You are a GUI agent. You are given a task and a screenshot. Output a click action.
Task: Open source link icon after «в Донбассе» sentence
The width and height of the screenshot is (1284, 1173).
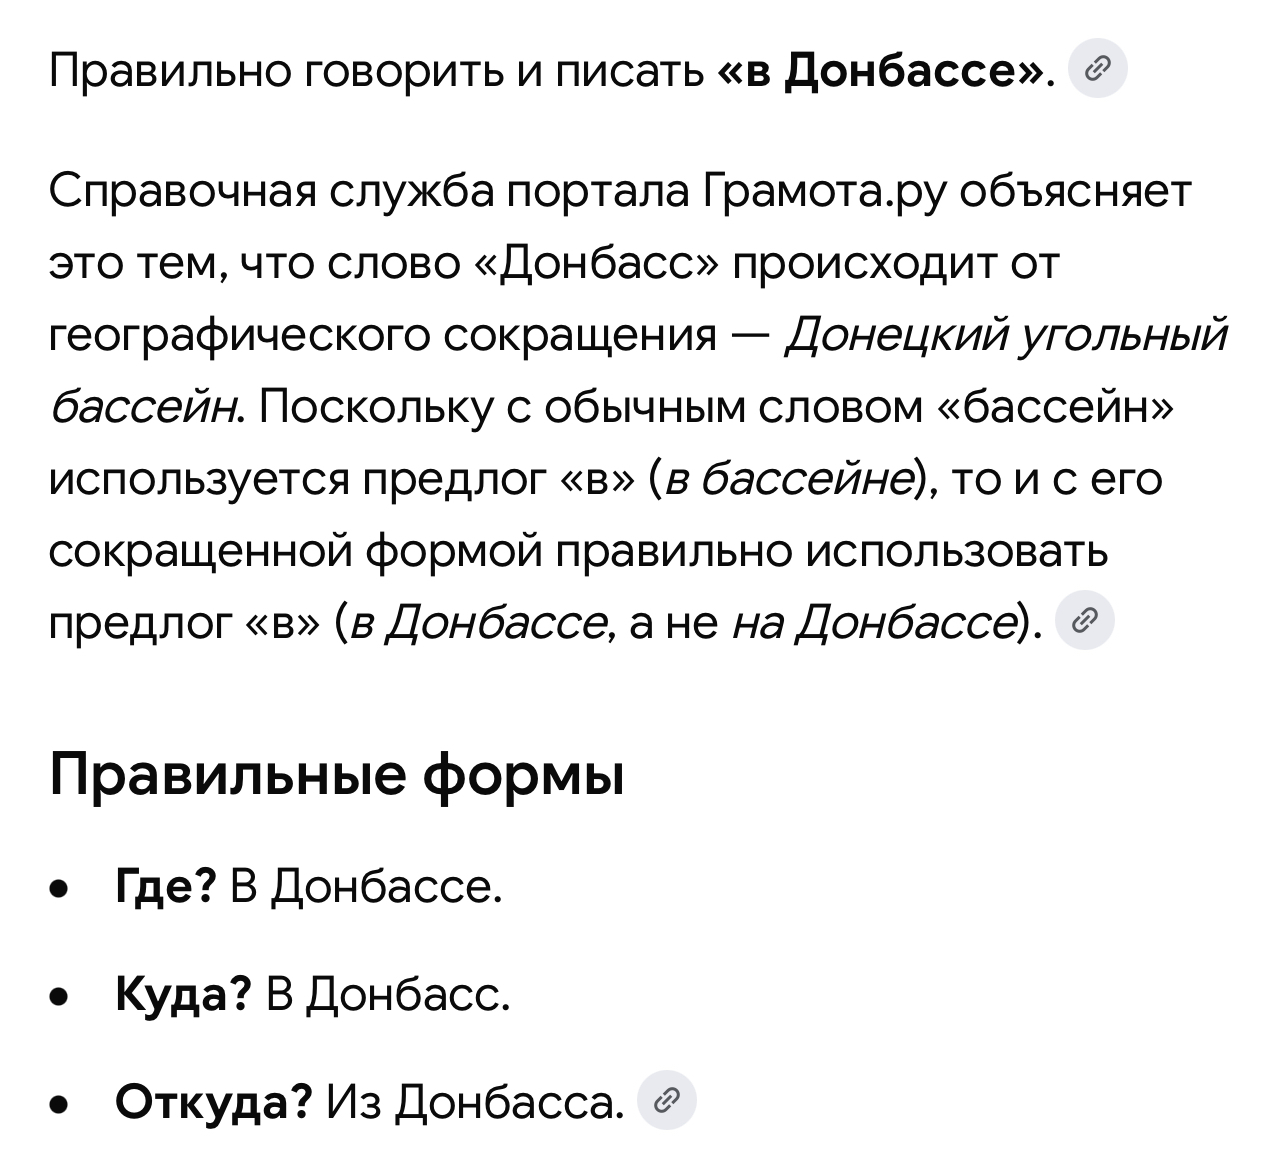click(1098, 70)
